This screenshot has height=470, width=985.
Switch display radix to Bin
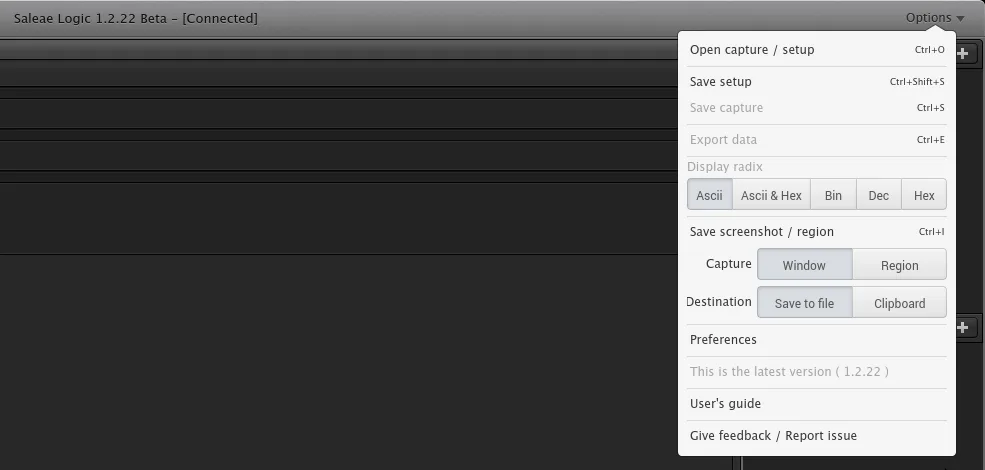833,195
